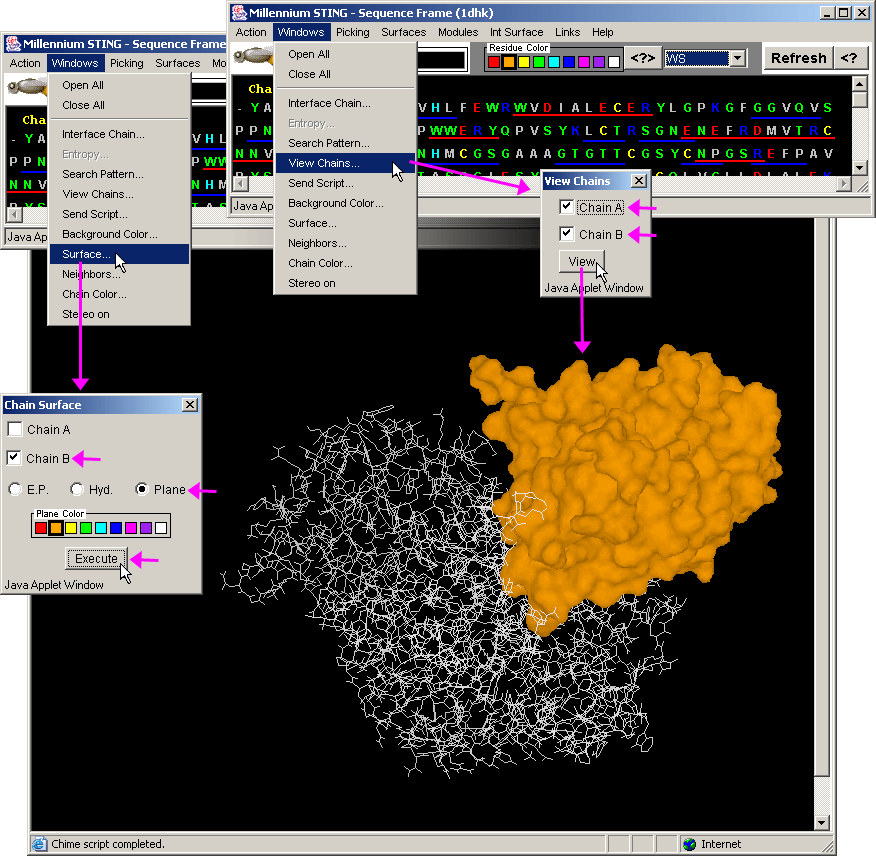Choose Send Script... in 1dhk Windows menu
This screenshot has height=856, width=876.
pyautogui.click(x=345, y=183)
